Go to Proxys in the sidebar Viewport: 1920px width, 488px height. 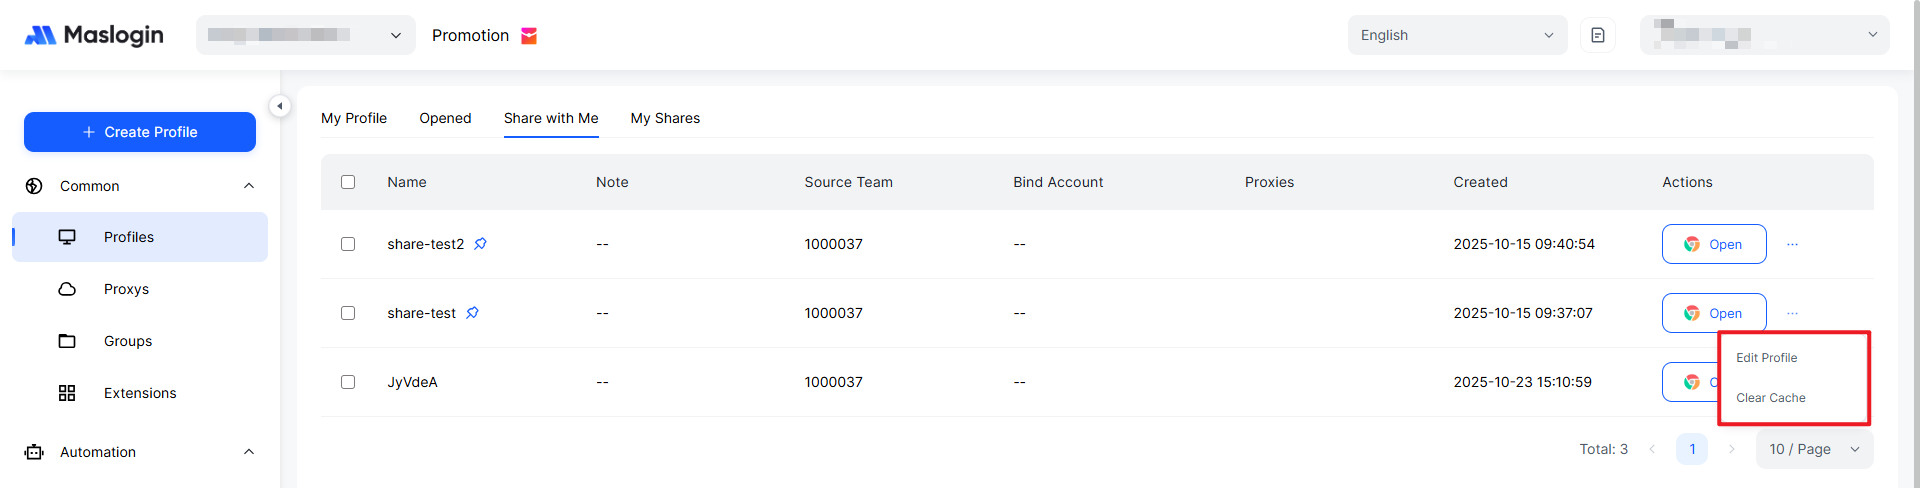[x=140, y=289]
